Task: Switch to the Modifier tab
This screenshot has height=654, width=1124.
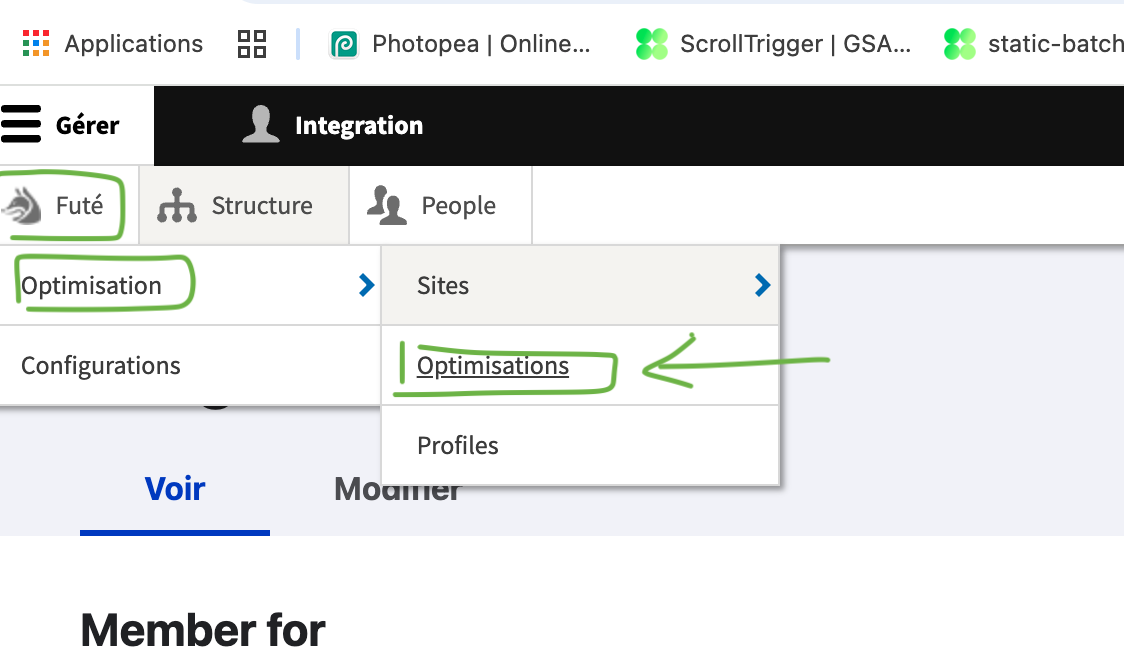Action: 397,489
